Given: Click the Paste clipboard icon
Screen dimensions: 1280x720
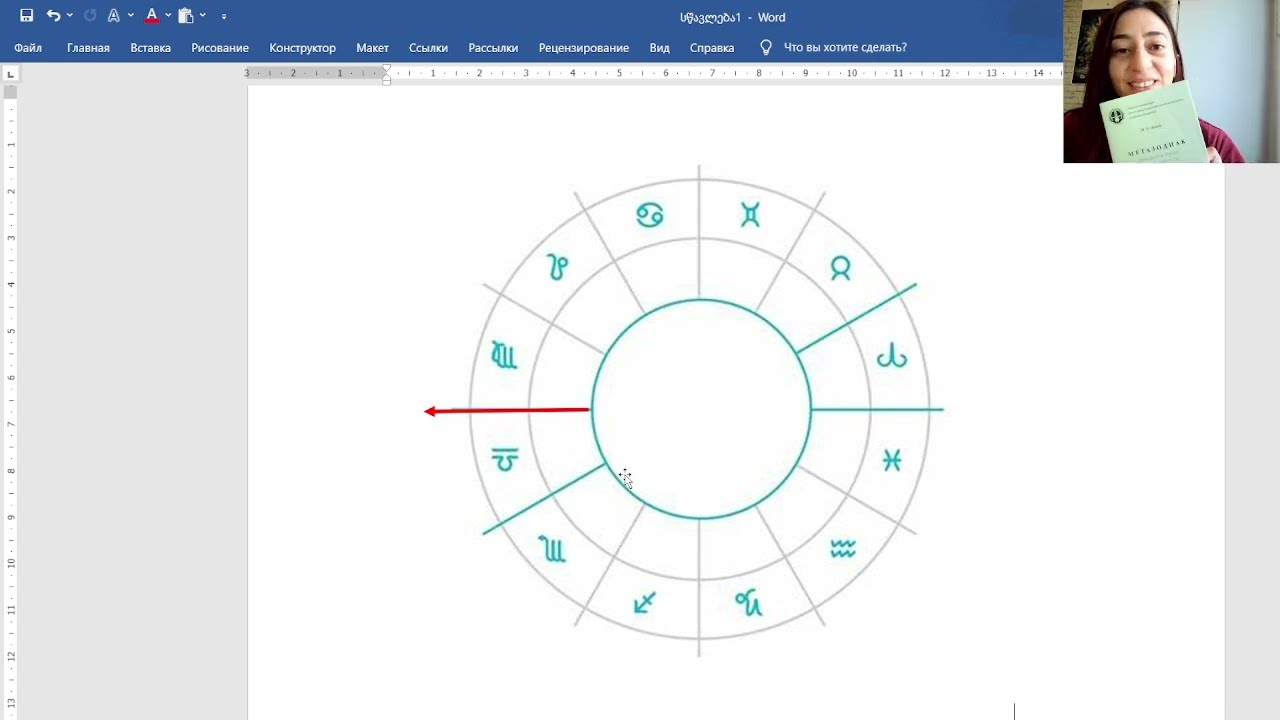Looking at the screenshot, I should pos(186,16).
